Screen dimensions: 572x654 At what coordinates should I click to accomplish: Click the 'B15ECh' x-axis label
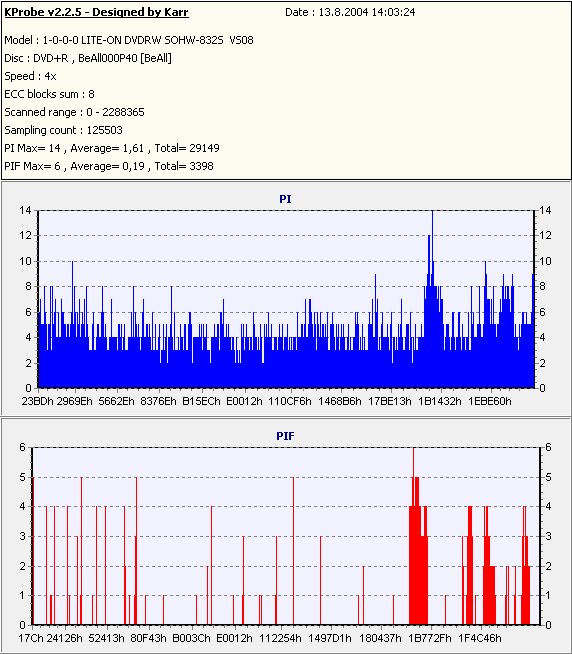[x=202, y=401]
